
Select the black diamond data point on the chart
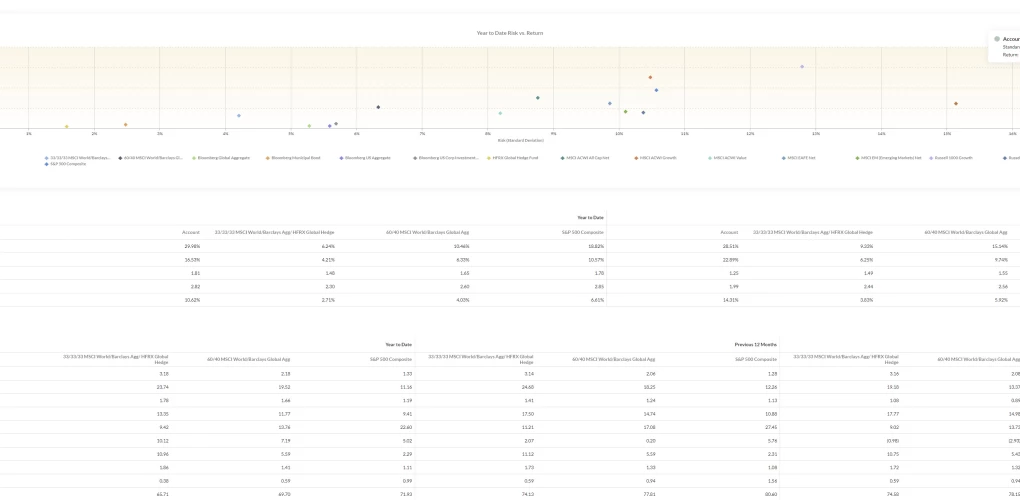coord(378,107)
